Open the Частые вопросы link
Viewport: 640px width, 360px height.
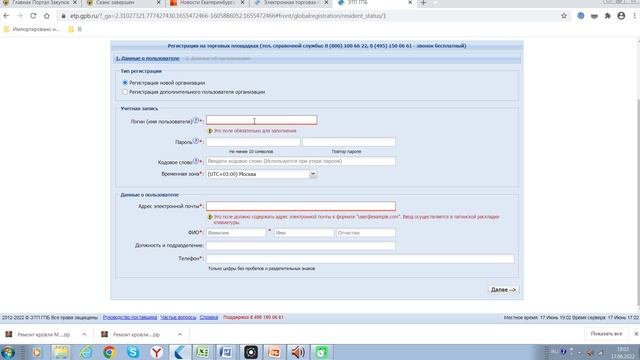tap(178, 317)
